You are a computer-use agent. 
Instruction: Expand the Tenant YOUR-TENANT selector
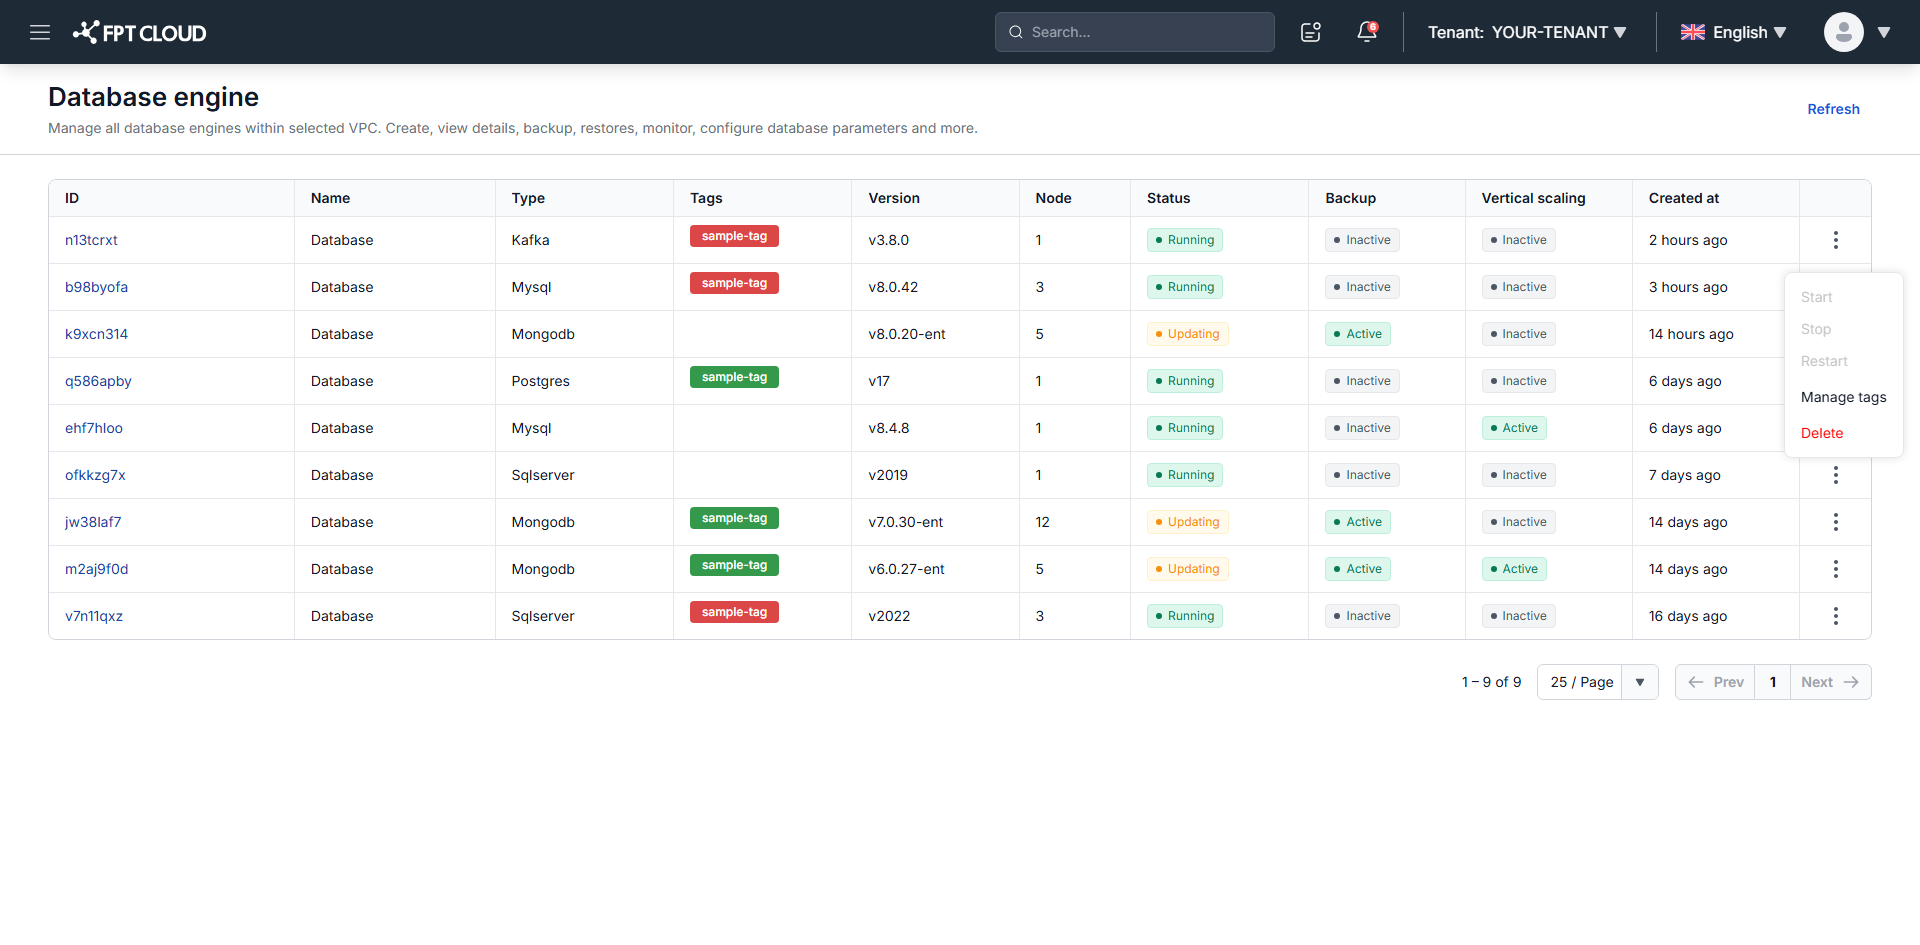tap(1527, 32)
